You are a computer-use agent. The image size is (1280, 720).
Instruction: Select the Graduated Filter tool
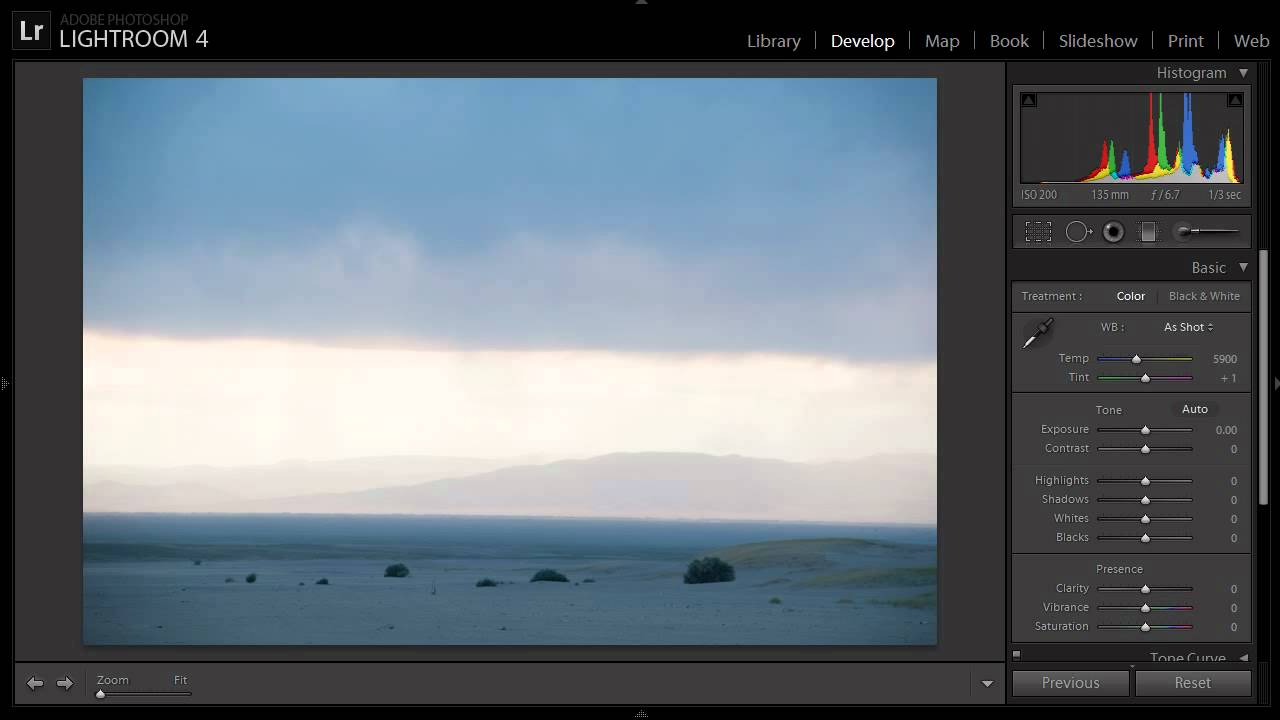[x=1148, y=232]
